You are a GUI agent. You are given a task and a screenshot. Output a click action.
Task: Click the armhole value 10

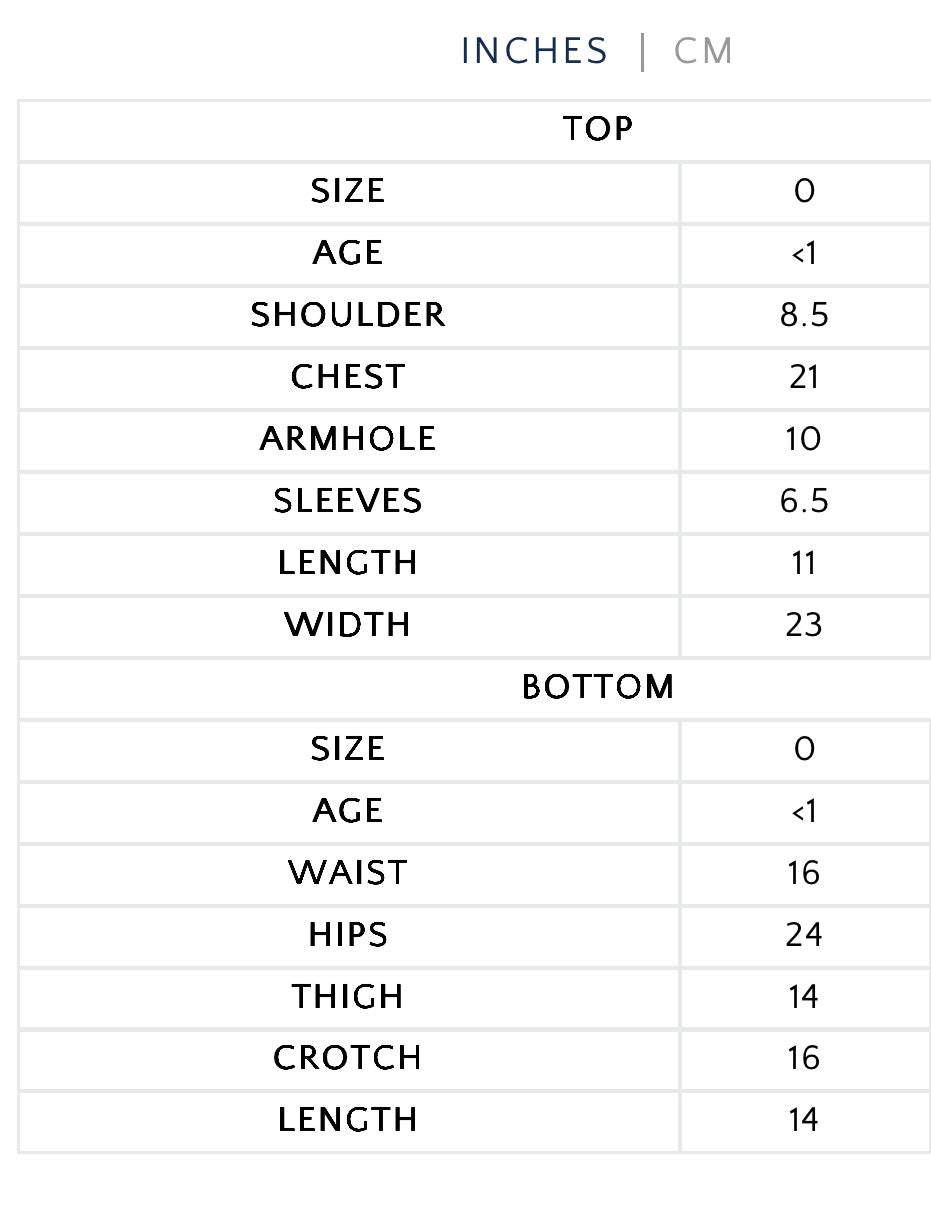(804, 439)
